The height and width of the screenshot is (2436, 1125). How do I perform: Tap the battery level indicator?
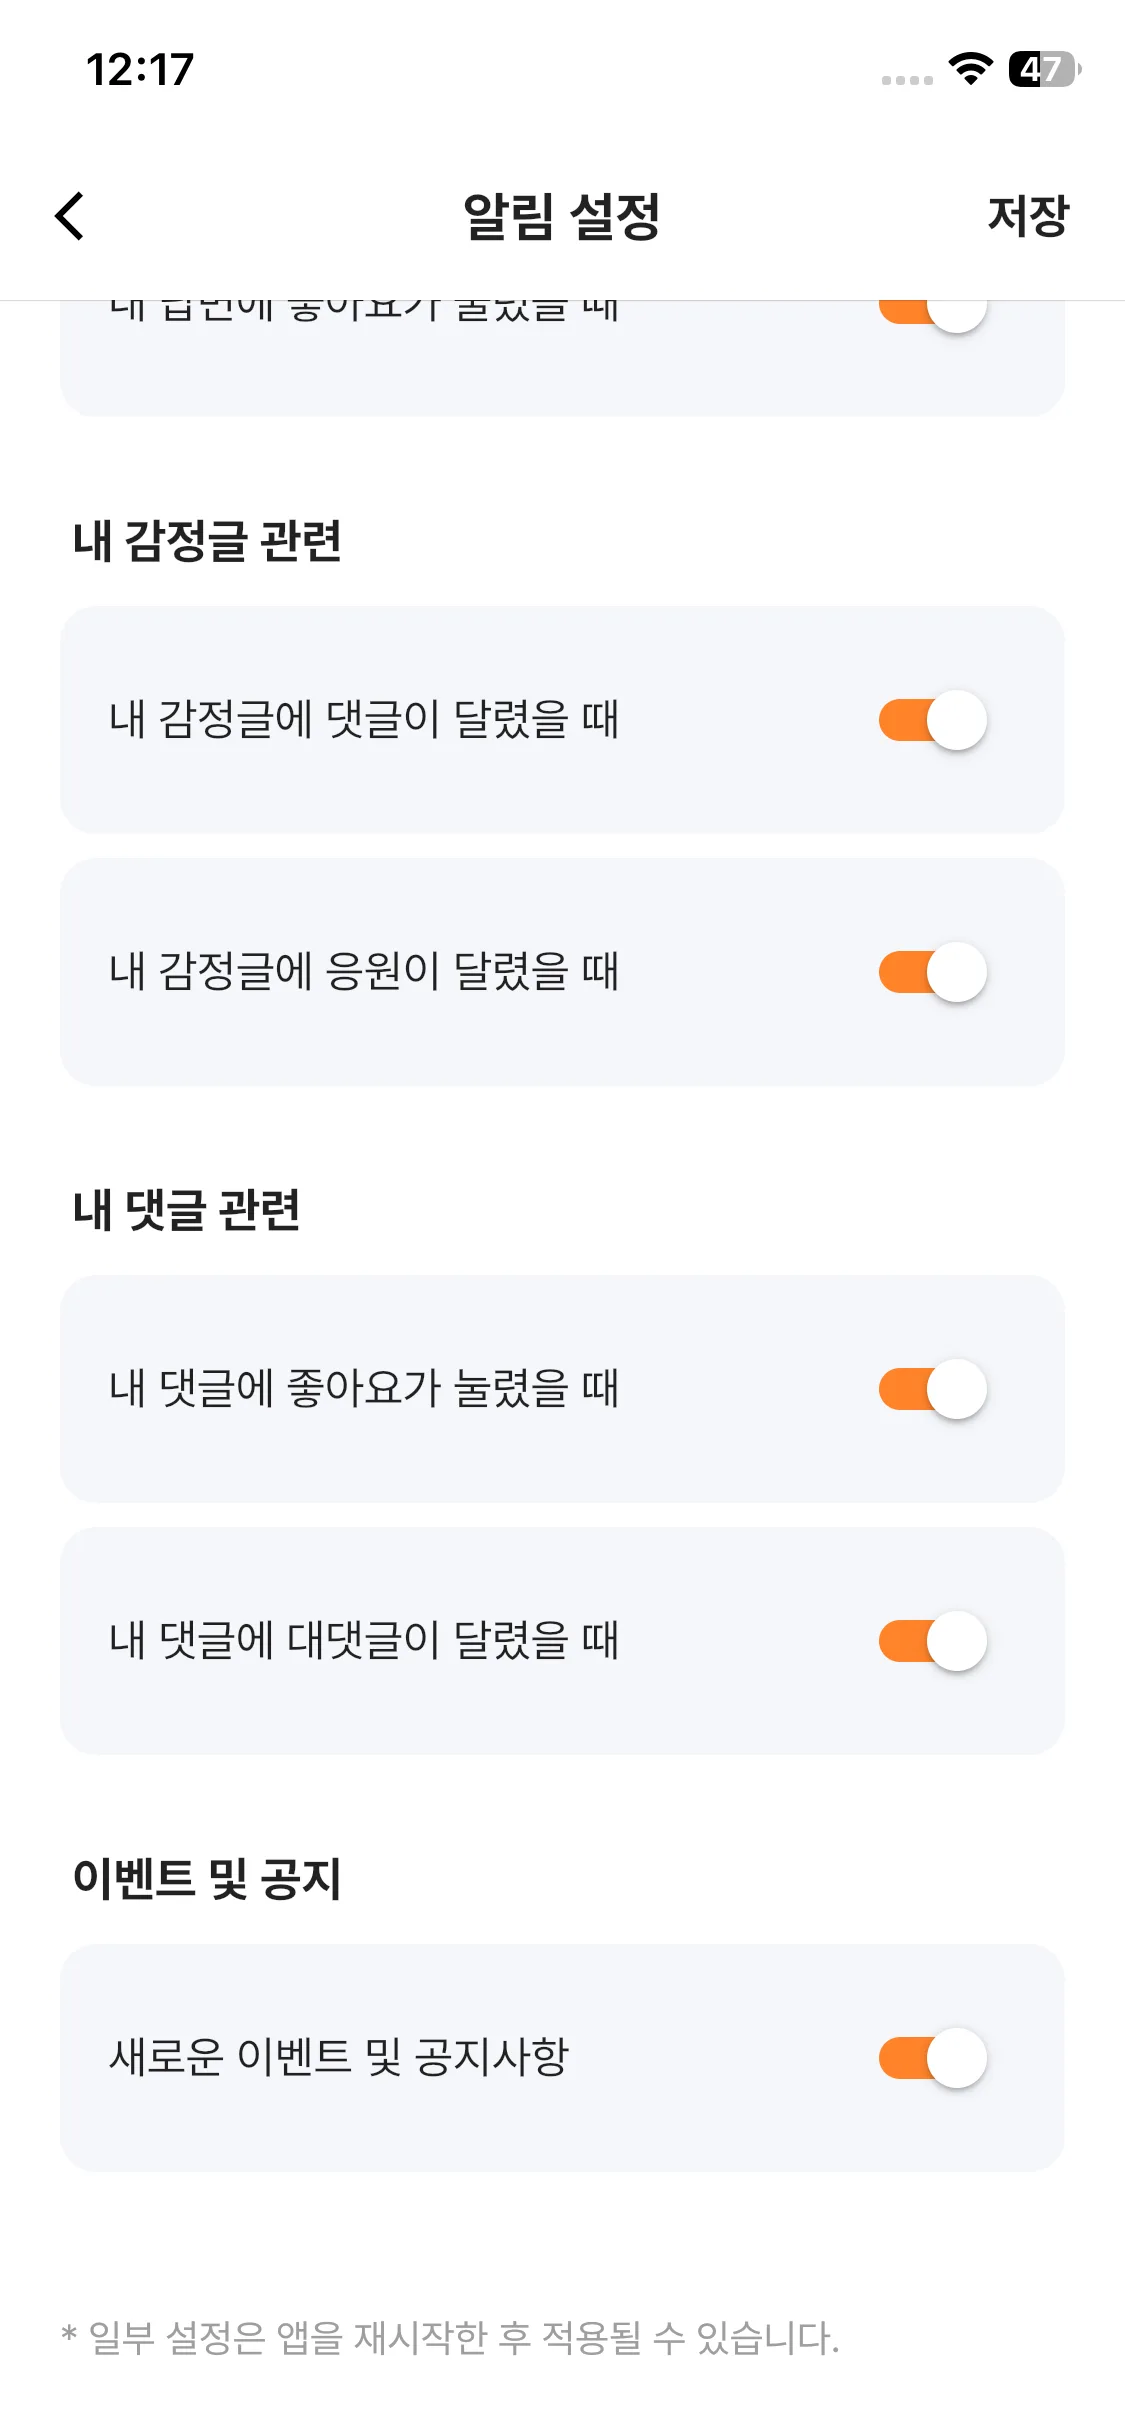click(x=1044, y=69)
